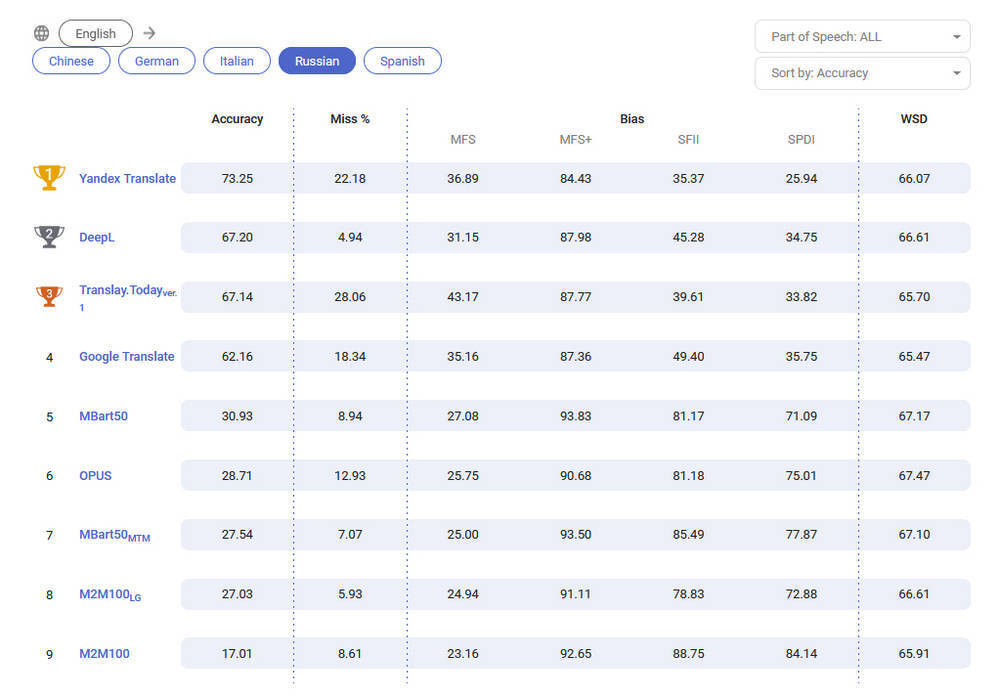Image resolution: width=1000 pixels, height=699 pixels.
Task: Choose the Italian language tab
Action: tap(237, 61)
